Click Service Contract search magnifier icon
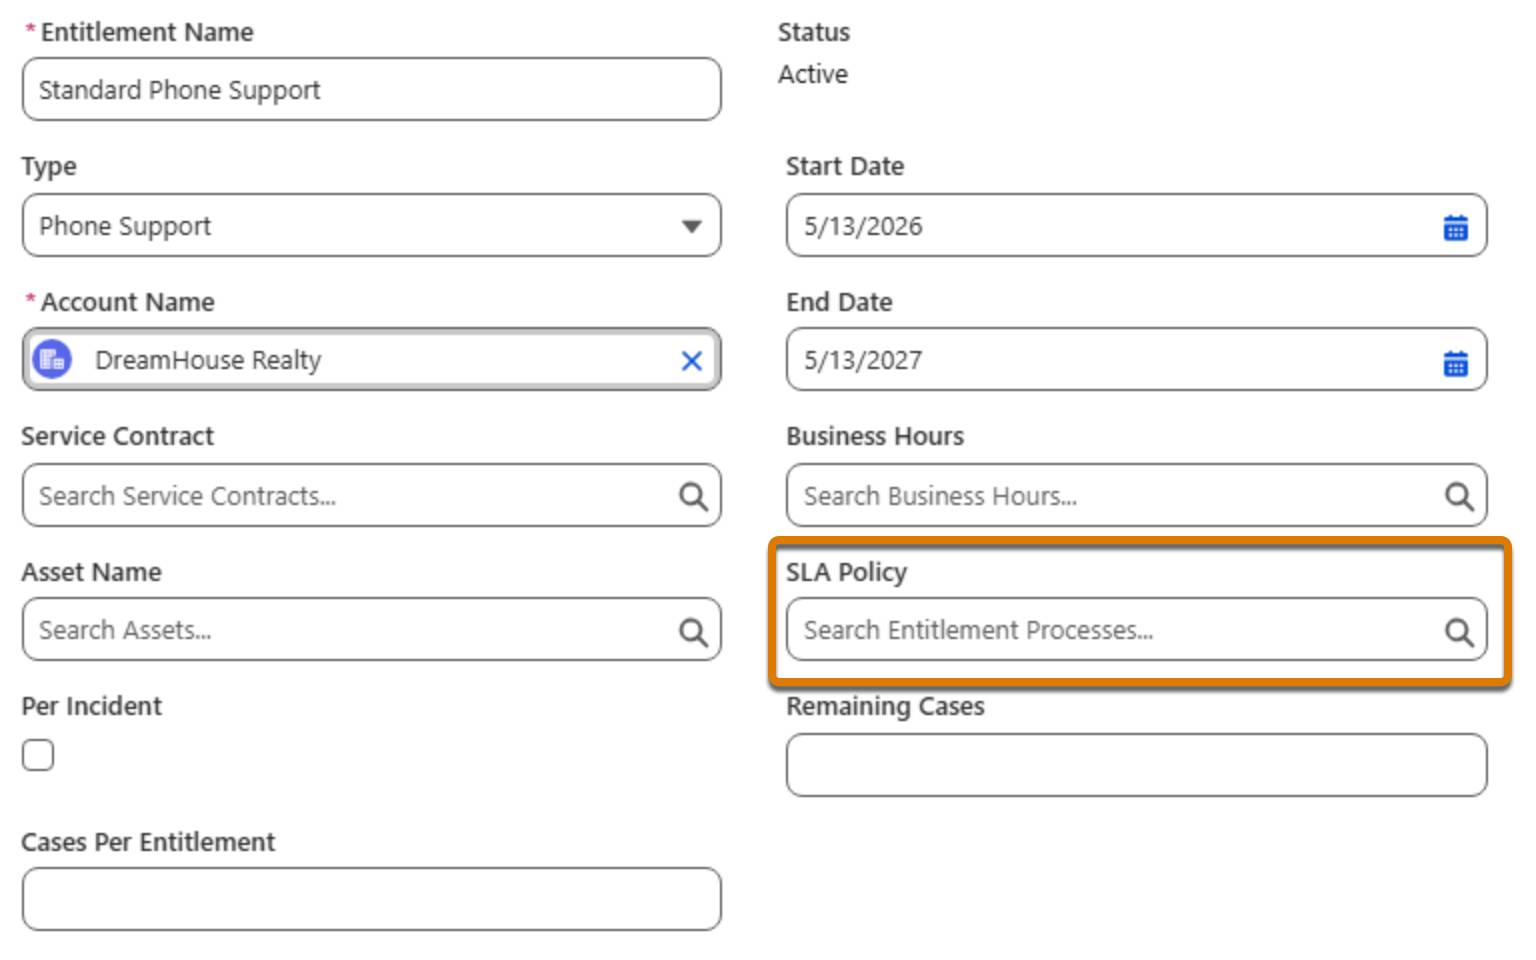The height and width of the screenshot is (960, 1536). point(693,496)
